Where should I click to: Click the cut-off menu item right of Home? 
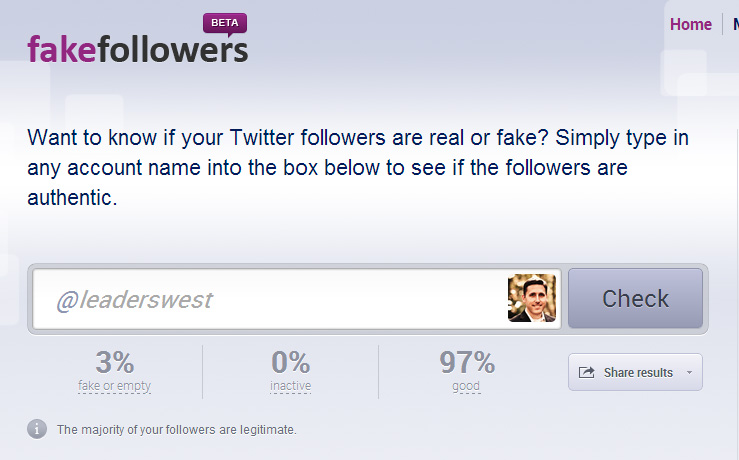click(x=736, y=24)
